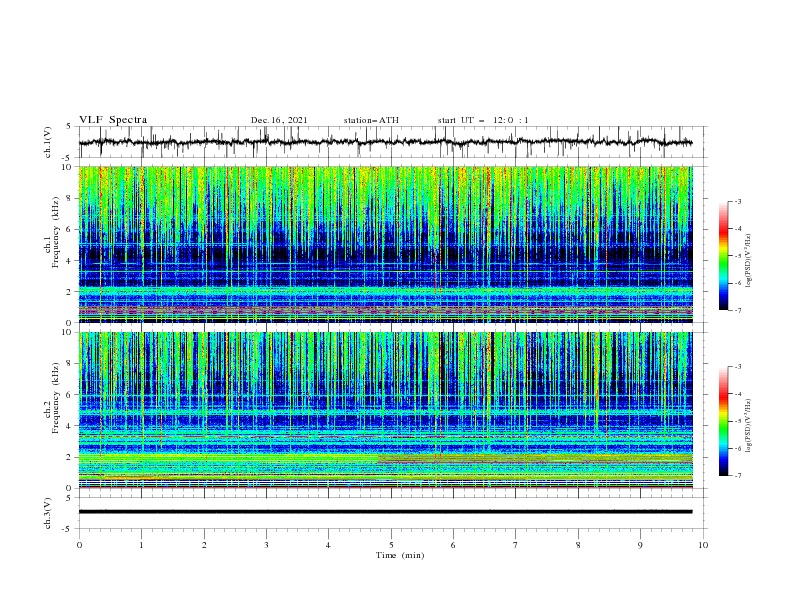Click the '0' tick on the time axis
Viewport: 792px width, 612px height.
coord(79,545)
